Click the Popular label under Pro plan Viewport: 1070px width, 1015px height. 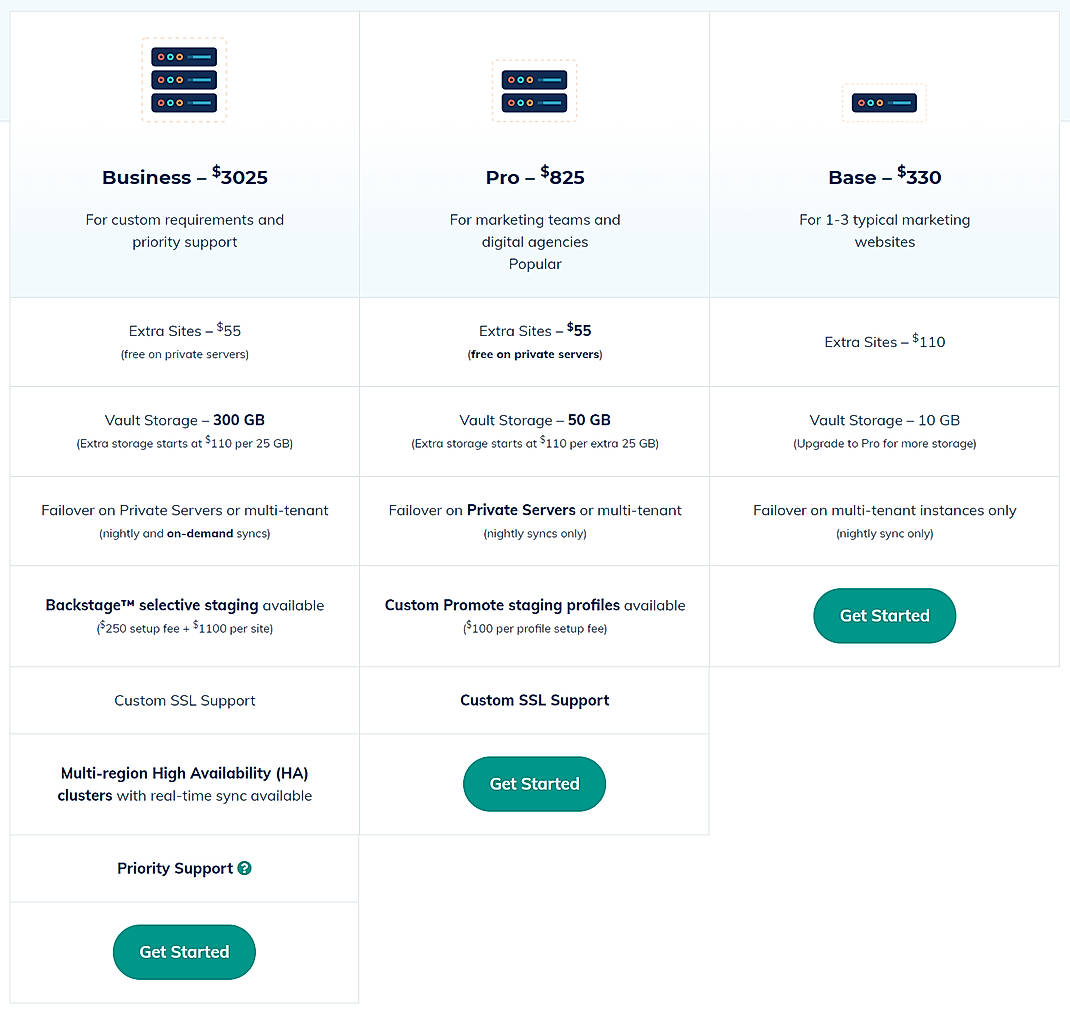pos(534,264)
